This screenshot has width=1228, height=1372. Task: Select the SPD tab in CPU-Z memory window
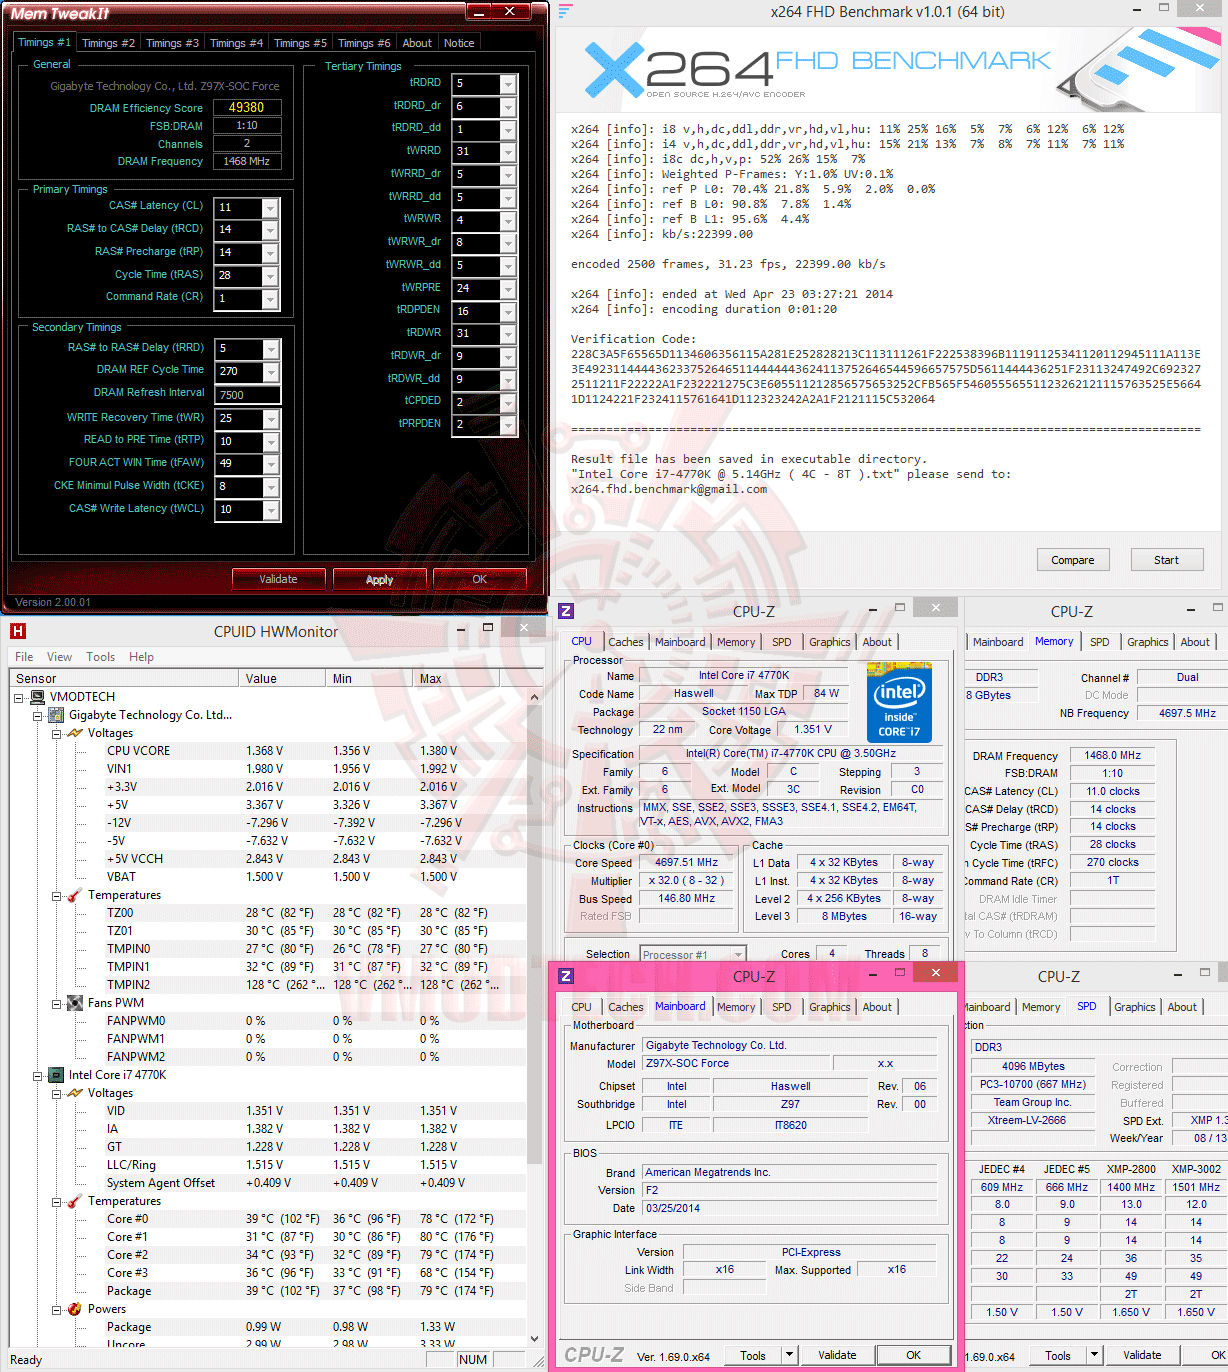click(x=1100, y=642)
